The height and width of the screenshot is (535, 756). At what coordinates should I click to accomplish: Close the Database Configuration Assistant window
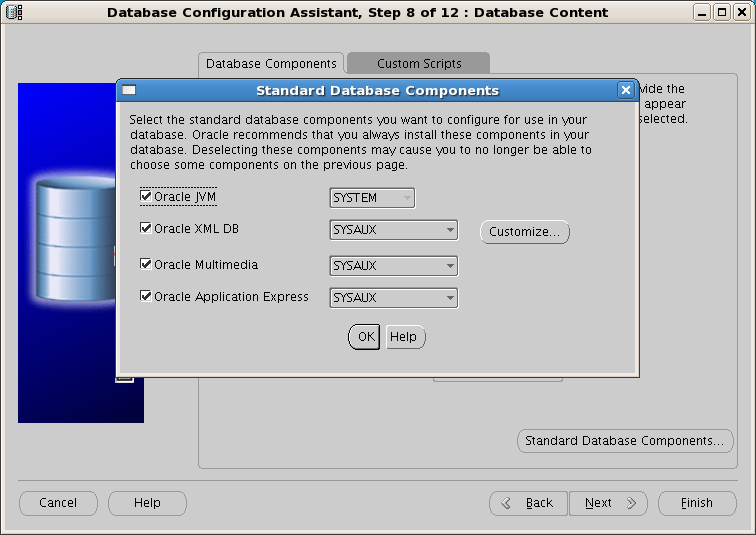click(x=742, y=12)
